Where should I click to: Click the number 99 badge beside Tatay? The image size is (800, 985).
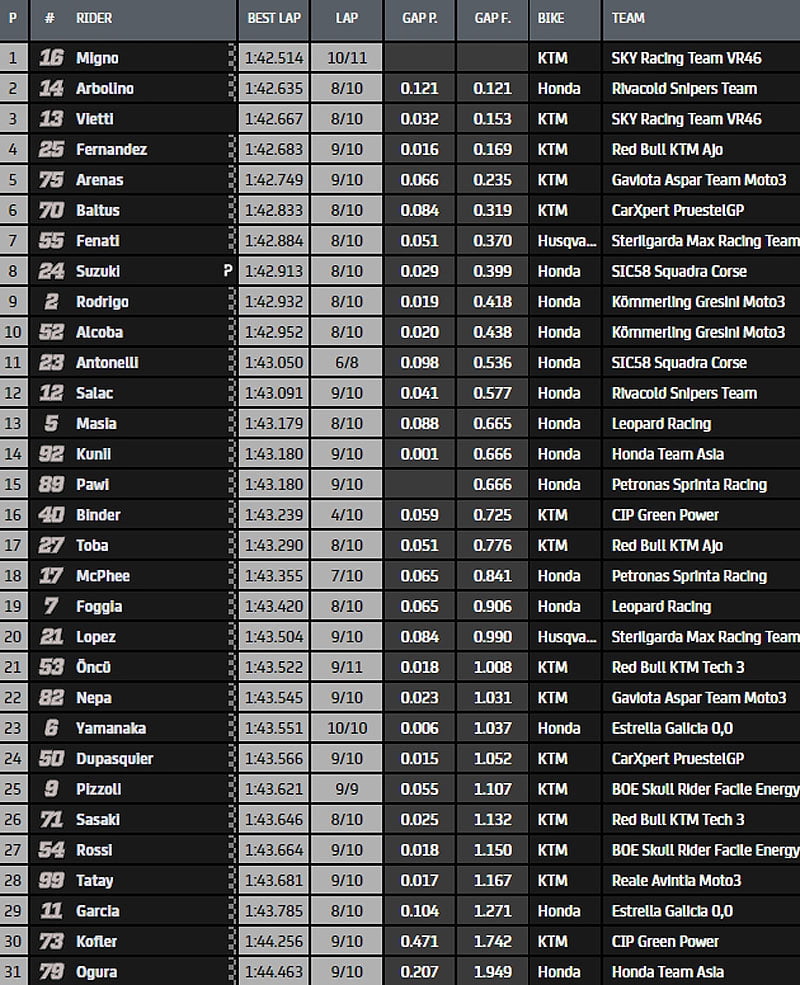coord(51,881)
